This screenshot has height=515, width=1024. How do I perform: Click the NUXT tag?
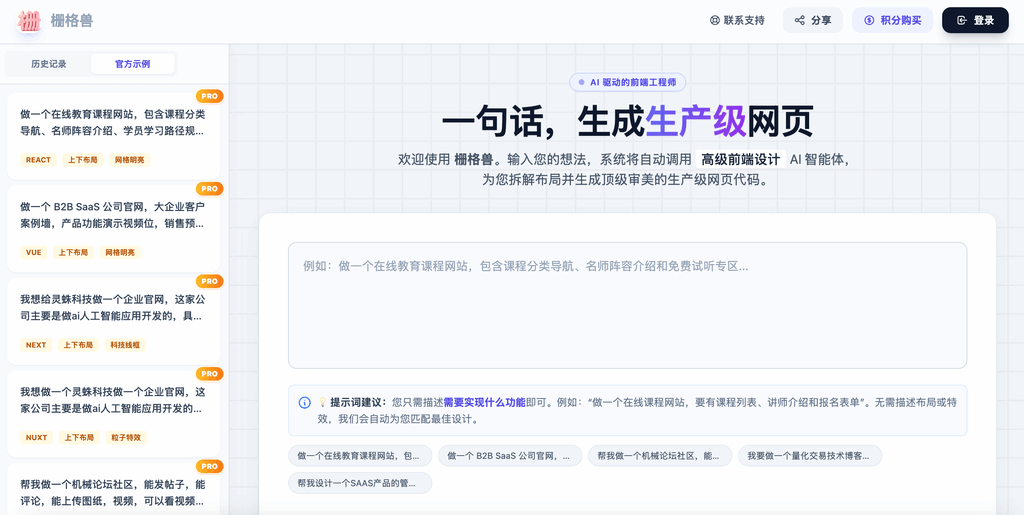pos(37,438)
